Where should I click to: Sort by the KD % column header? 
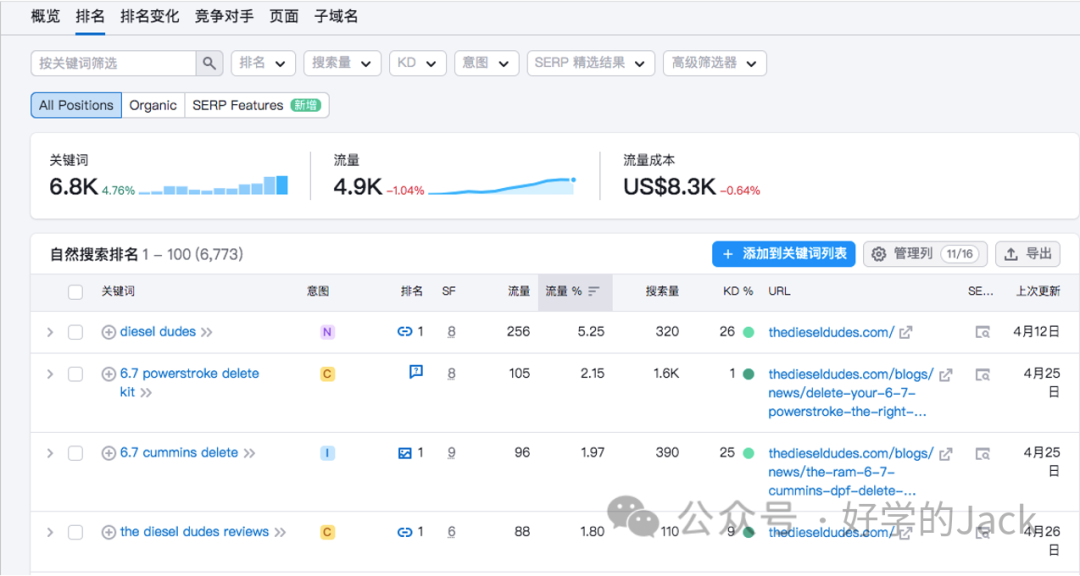point(738,291)
